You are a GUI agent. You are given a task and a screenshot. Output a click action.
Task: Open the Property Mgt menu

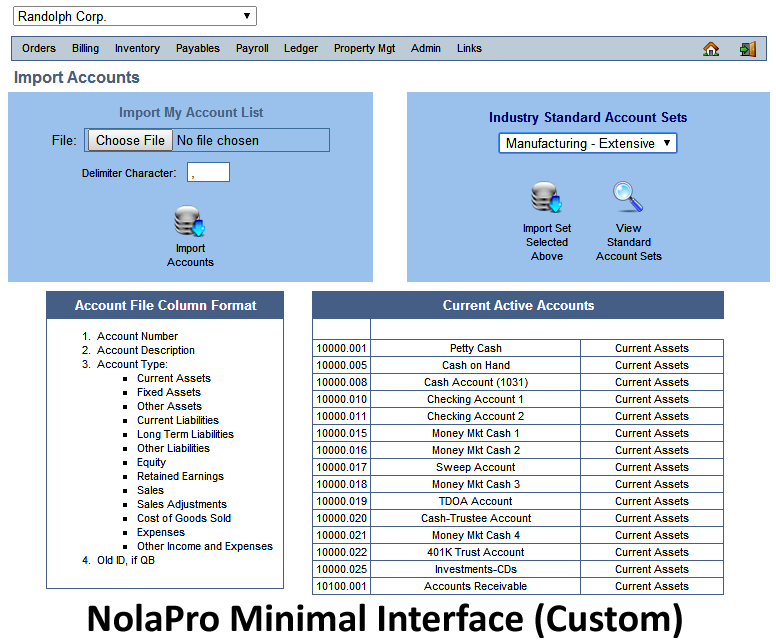[364, 48]
